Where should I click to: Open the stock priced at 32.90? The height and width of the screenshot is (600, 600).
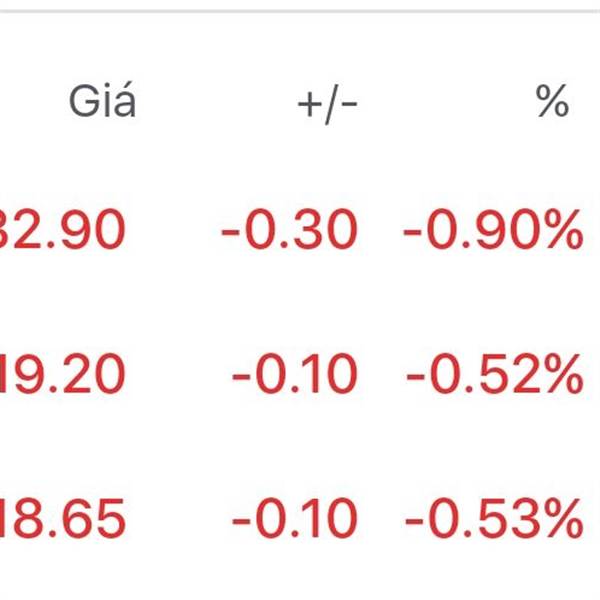pyautogui.click(x=300, y=229)
